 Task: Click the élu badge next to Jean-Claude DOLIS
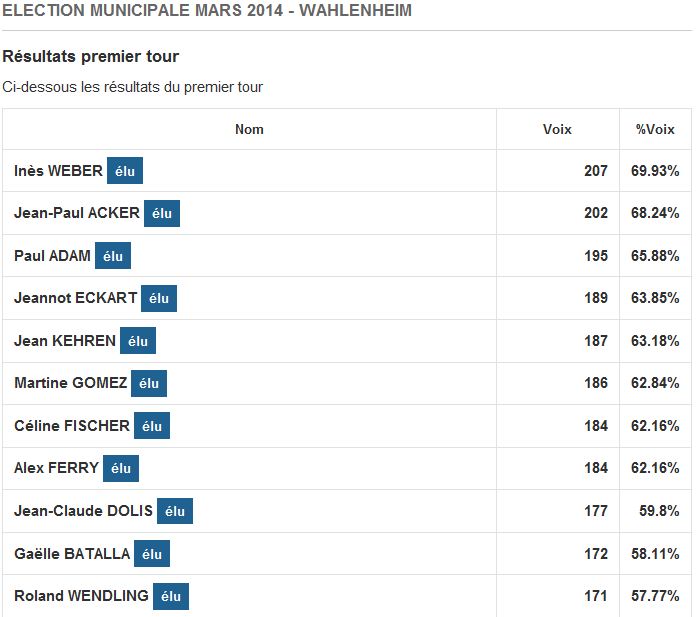(x=175, y=511)
